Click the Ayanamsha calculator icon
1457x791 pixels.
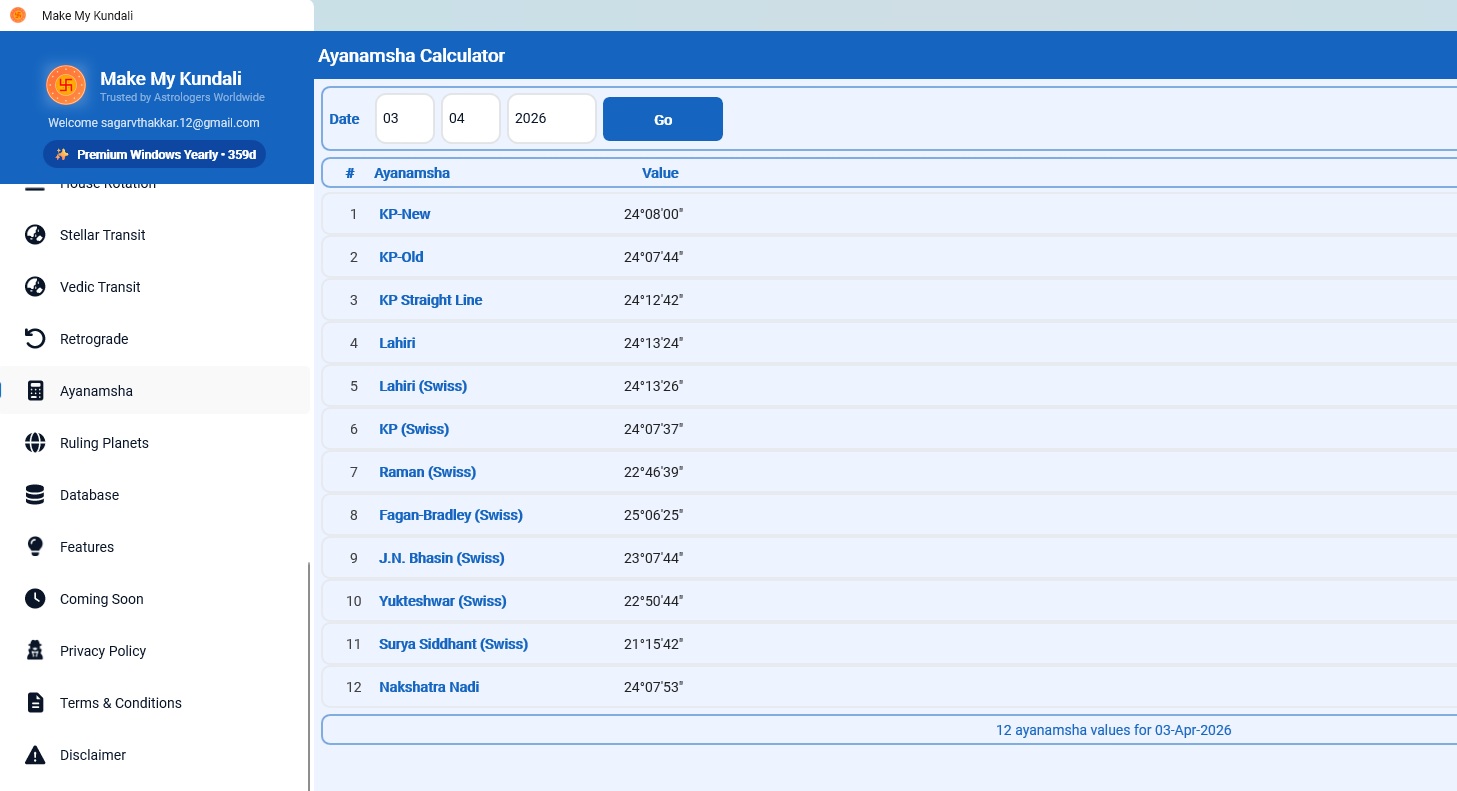click(35, 391)
